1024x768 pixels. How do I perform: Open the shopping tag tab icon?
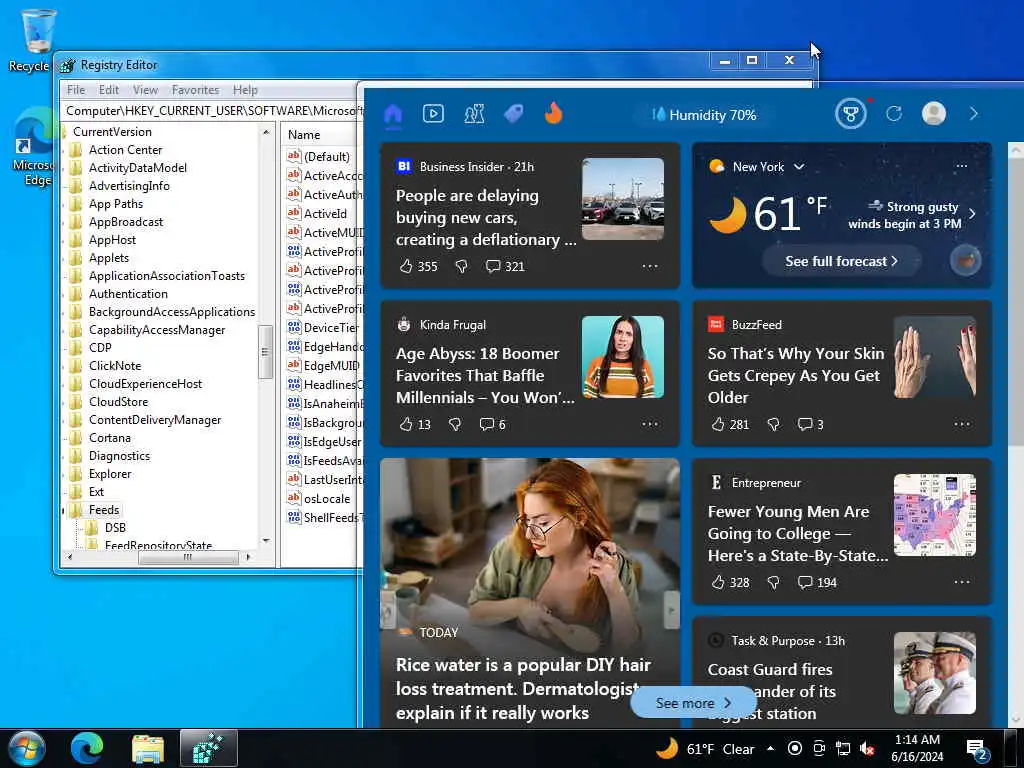(x=513, y=114)
